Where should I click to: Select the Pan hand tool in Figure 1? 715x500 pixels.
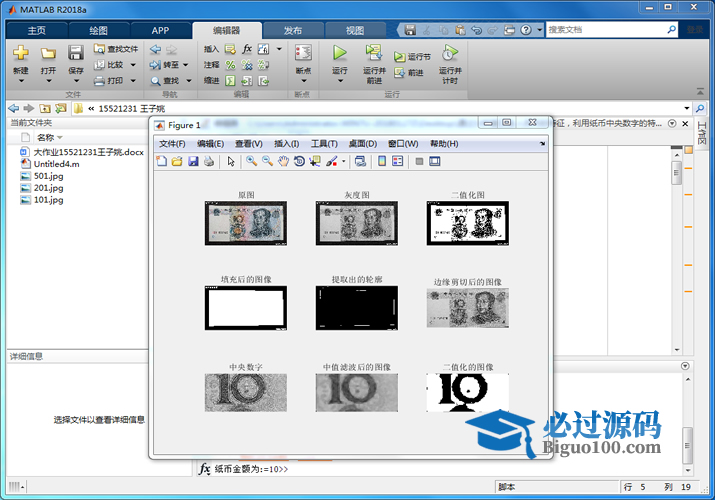(x=283, y=161)
